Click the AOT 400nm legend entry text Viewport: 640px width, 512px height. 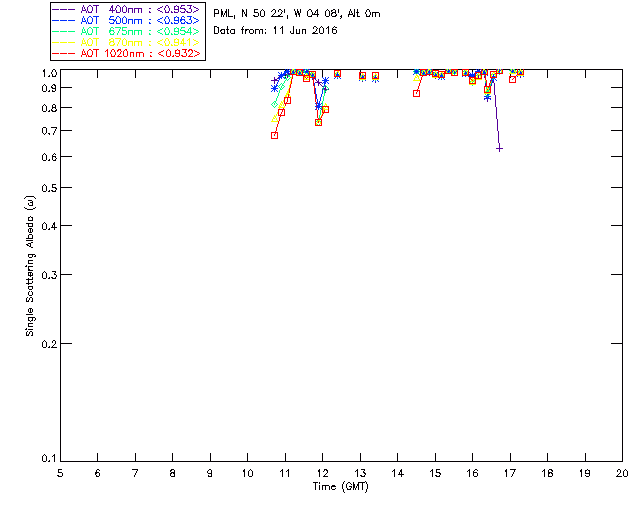140,9
